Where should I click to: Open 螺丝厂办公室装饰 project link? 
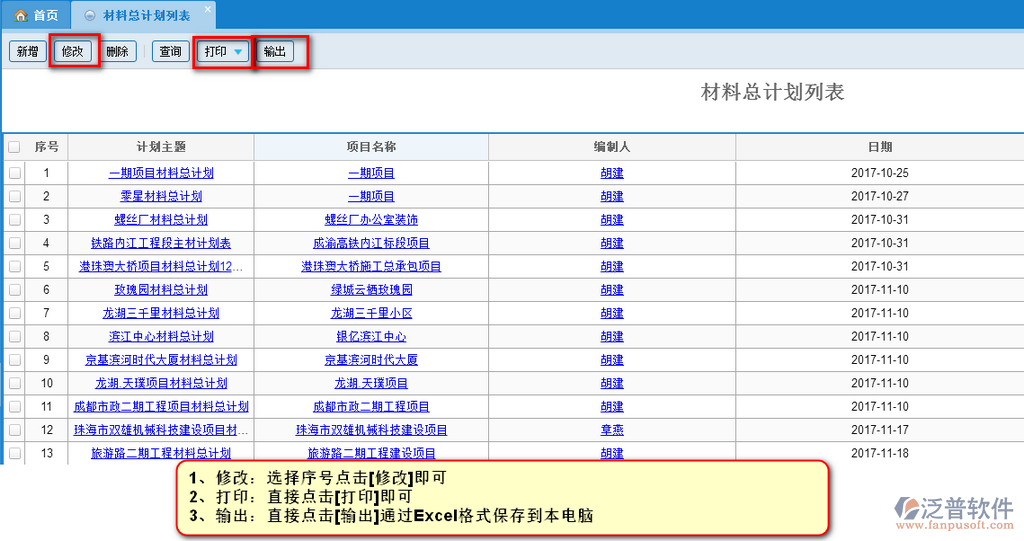(371, 220)
